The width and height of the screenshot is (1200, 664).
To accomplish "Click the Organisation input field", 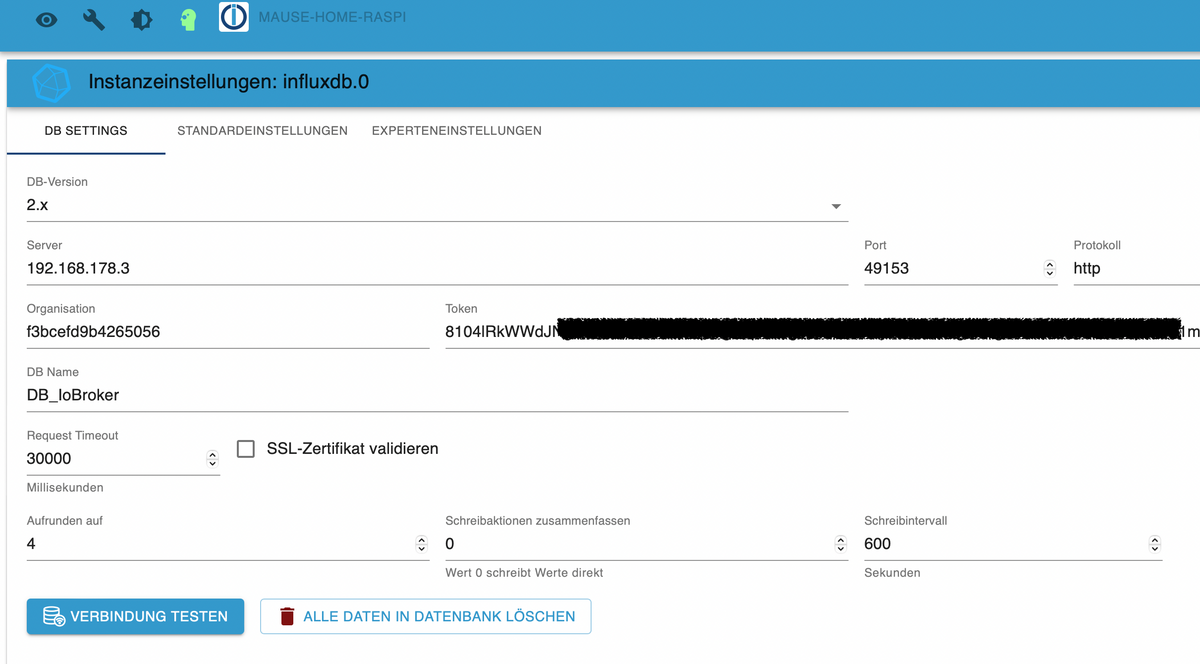I will [x=228, y=331].
